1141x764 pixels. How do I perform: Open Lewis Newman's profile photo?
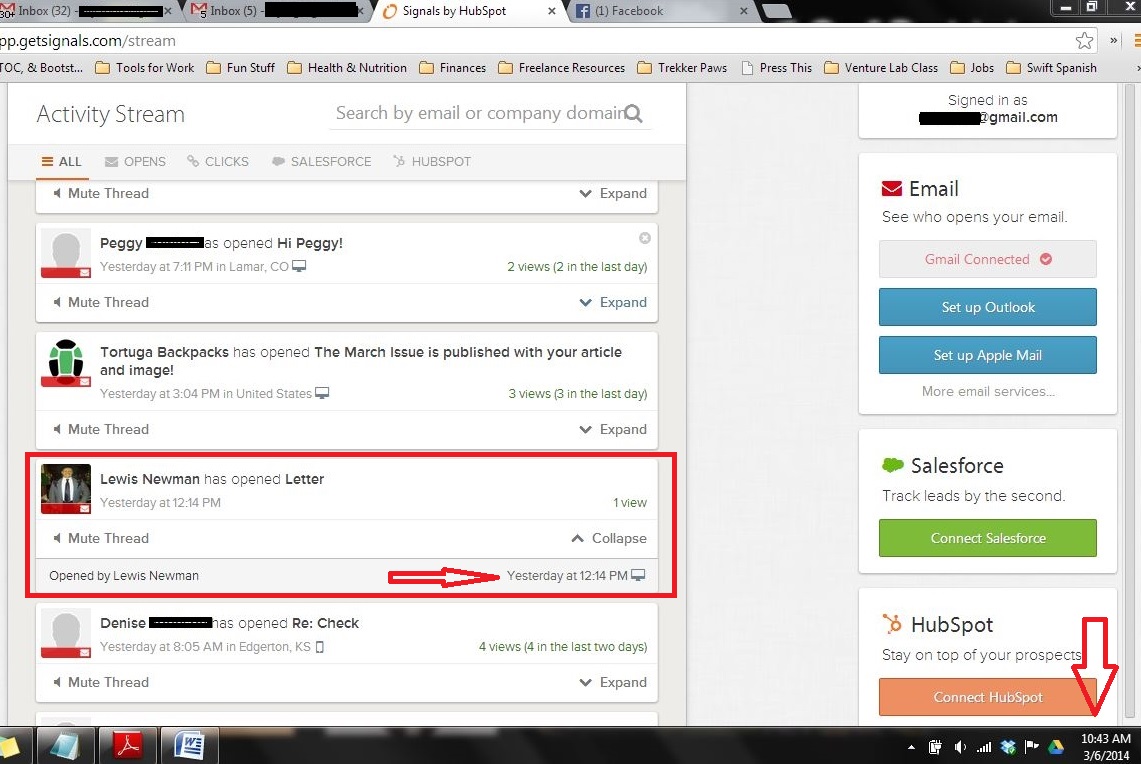(x=65, y=489)
